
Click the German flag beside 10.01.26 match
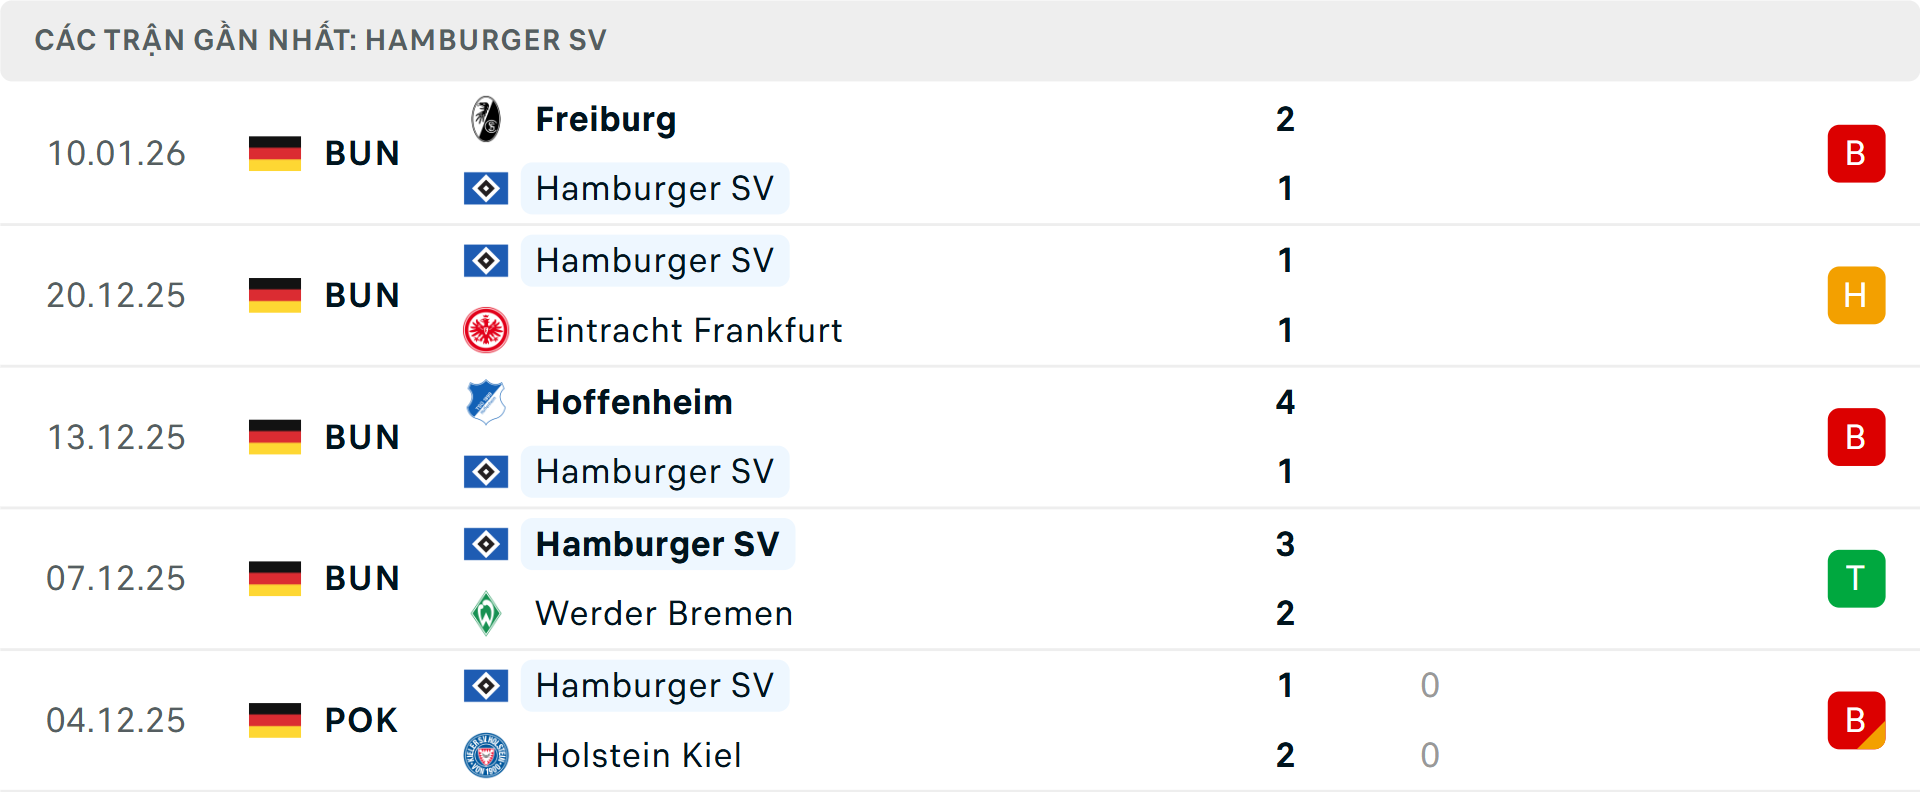click(275, 153)
